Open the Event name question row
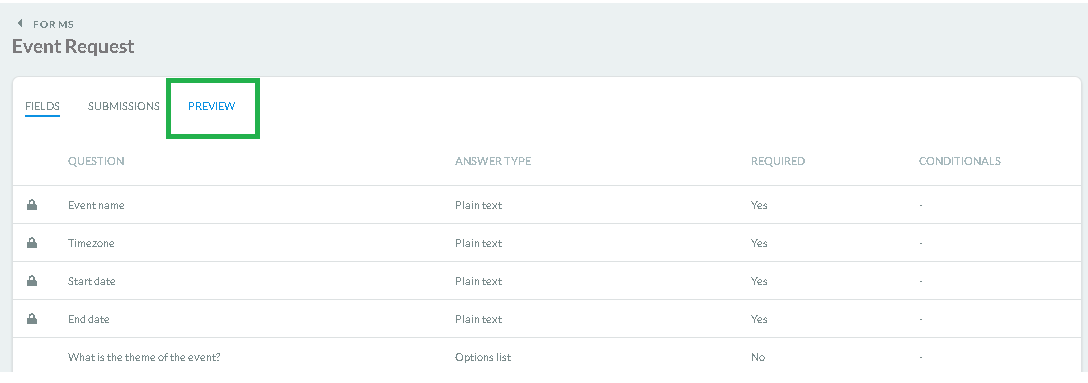Screen dimensions: 1088x383 tap(547, 205)
